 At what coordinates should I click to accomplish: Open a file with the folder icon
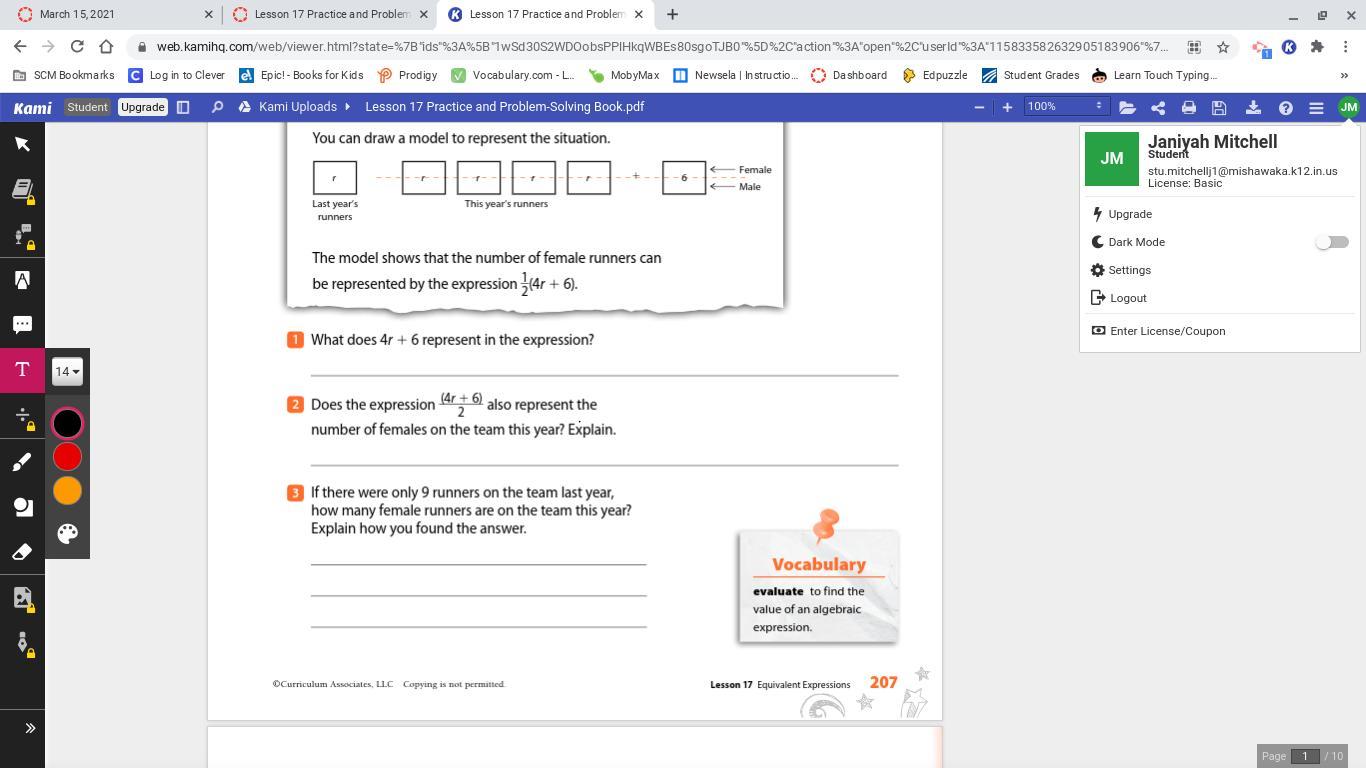1127,107
